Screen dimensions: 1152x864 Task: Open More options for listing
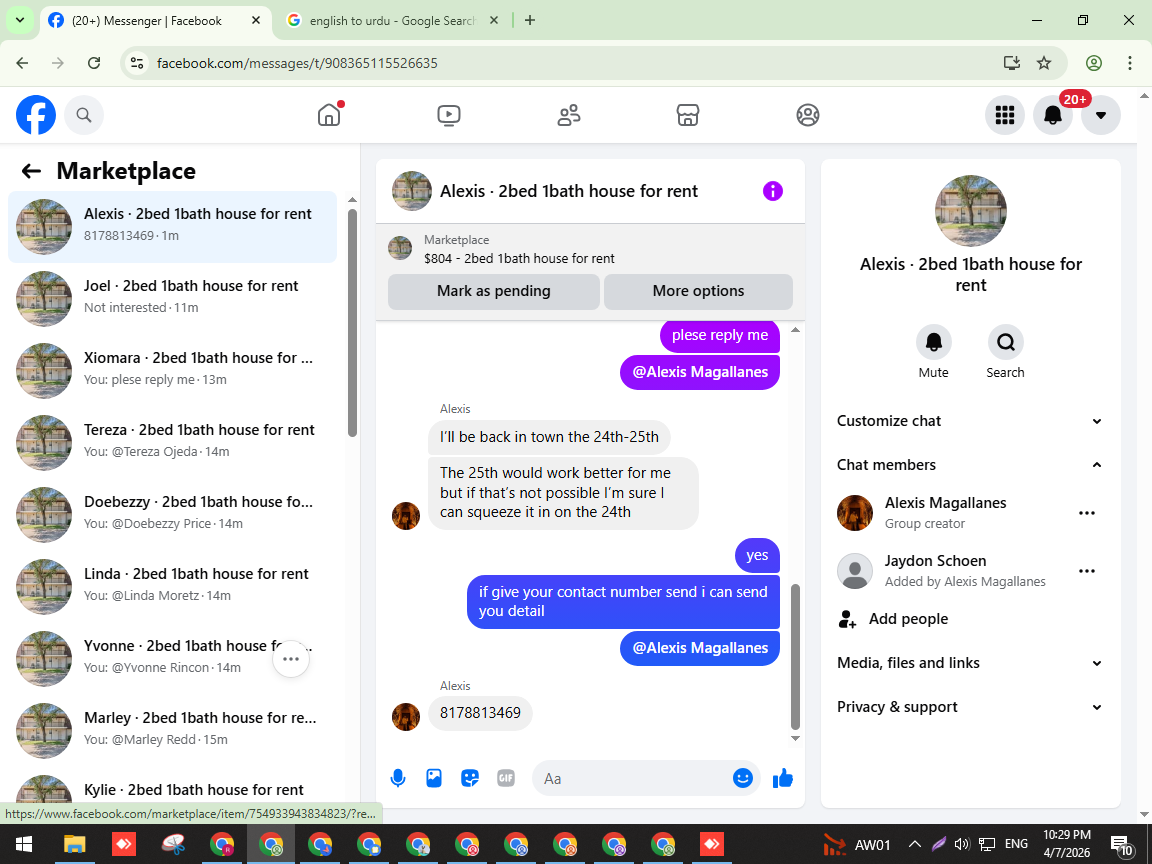coord(698,292)
